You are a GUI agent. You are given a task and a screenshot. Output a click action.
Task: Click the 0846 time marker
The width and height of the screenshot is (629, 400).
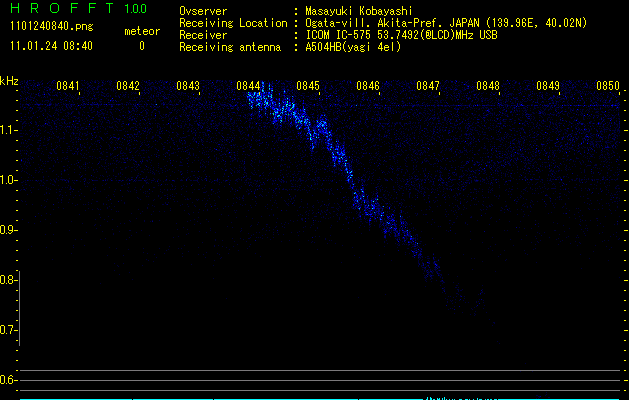tap(368, 86)
